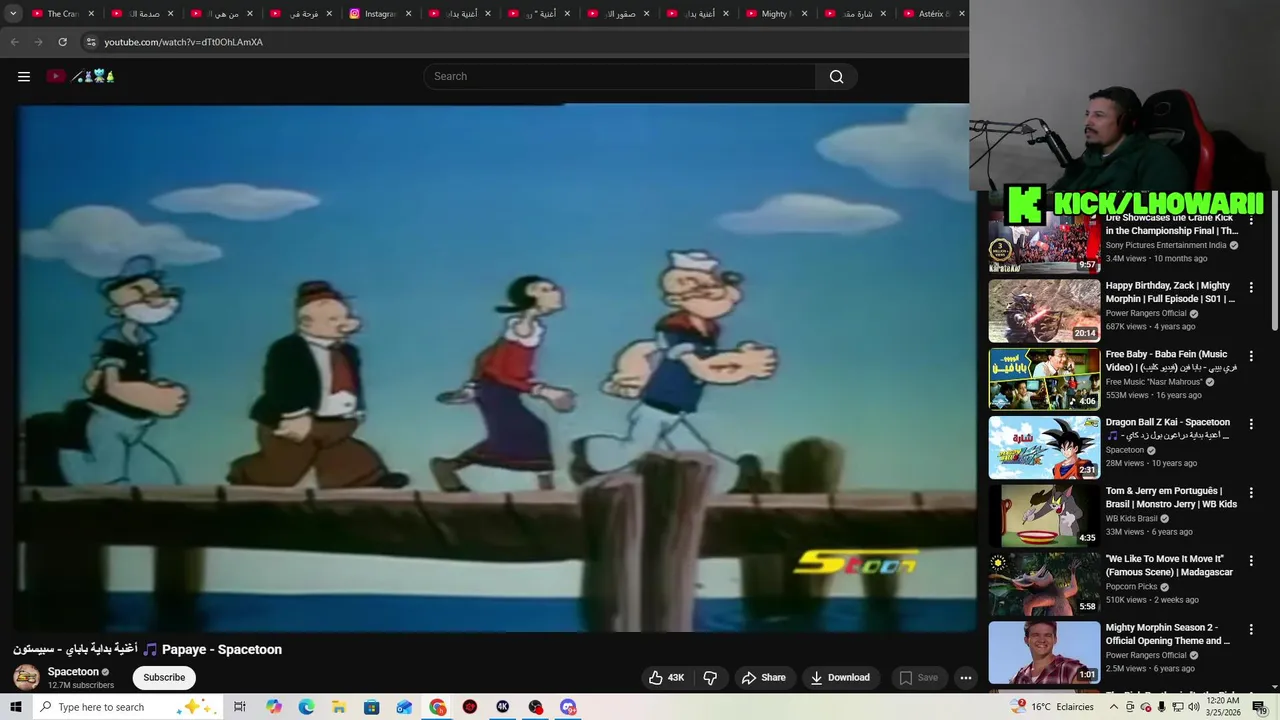Open the 4K app on the taskbar
Viewport: 1280px width, 720px height.
point(502,707)
